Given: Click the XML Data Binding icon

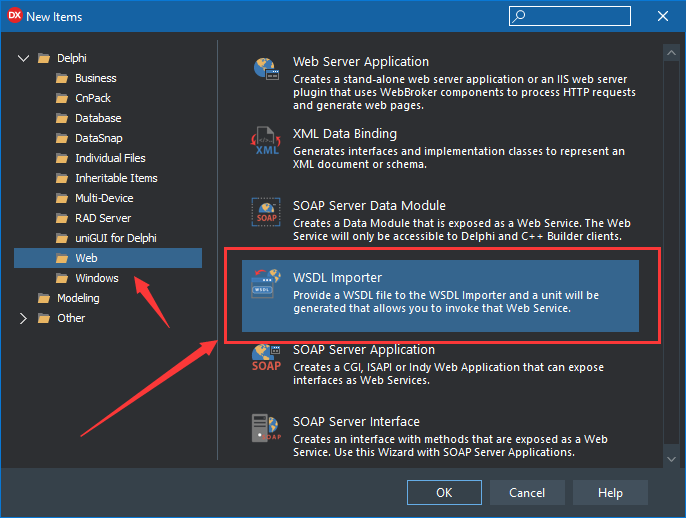Looking at the screenshot, I should pos(266,141).
